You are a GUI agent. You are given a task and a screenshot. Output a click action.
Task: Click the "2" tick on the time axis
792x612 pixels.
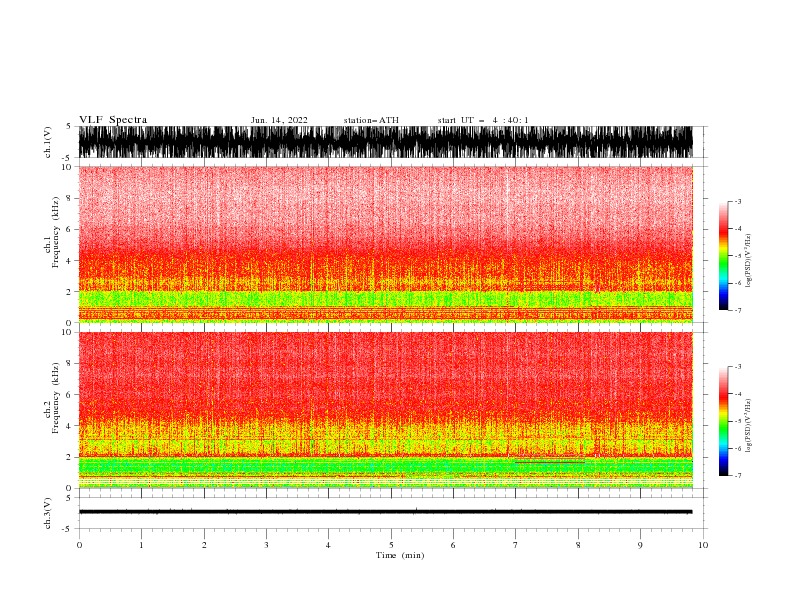pyautogui.click(x=204, y=545)
